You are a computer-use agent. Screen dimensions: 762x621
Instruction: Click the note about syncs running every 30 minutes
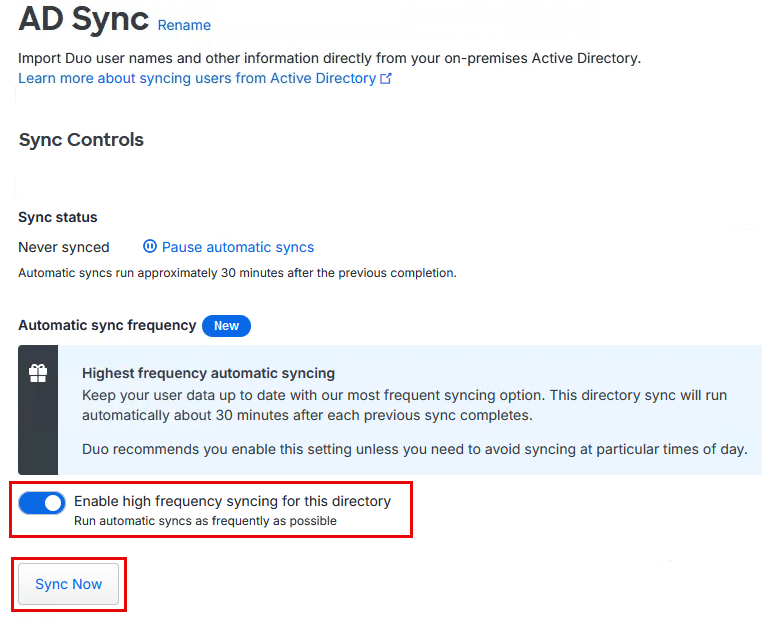[x=237, y=272]
